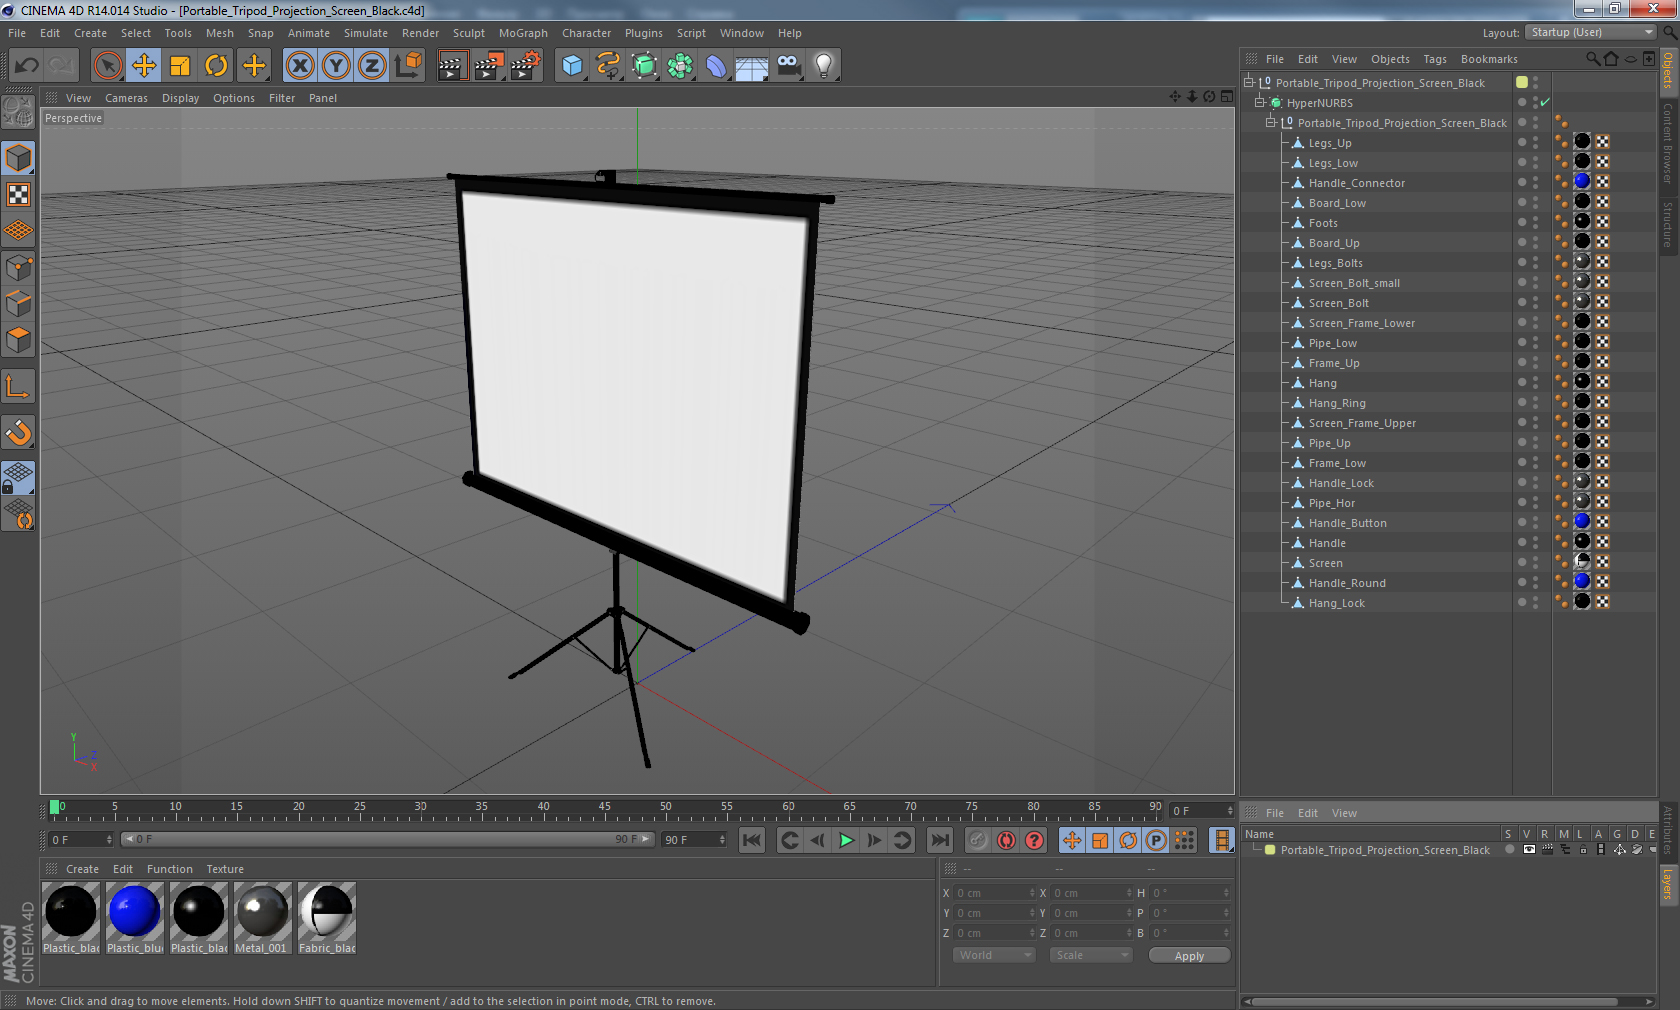This screenshot has height=1010, width=1680.
Task: Open the spline pen tools icon
Action: tap(608, 66)
